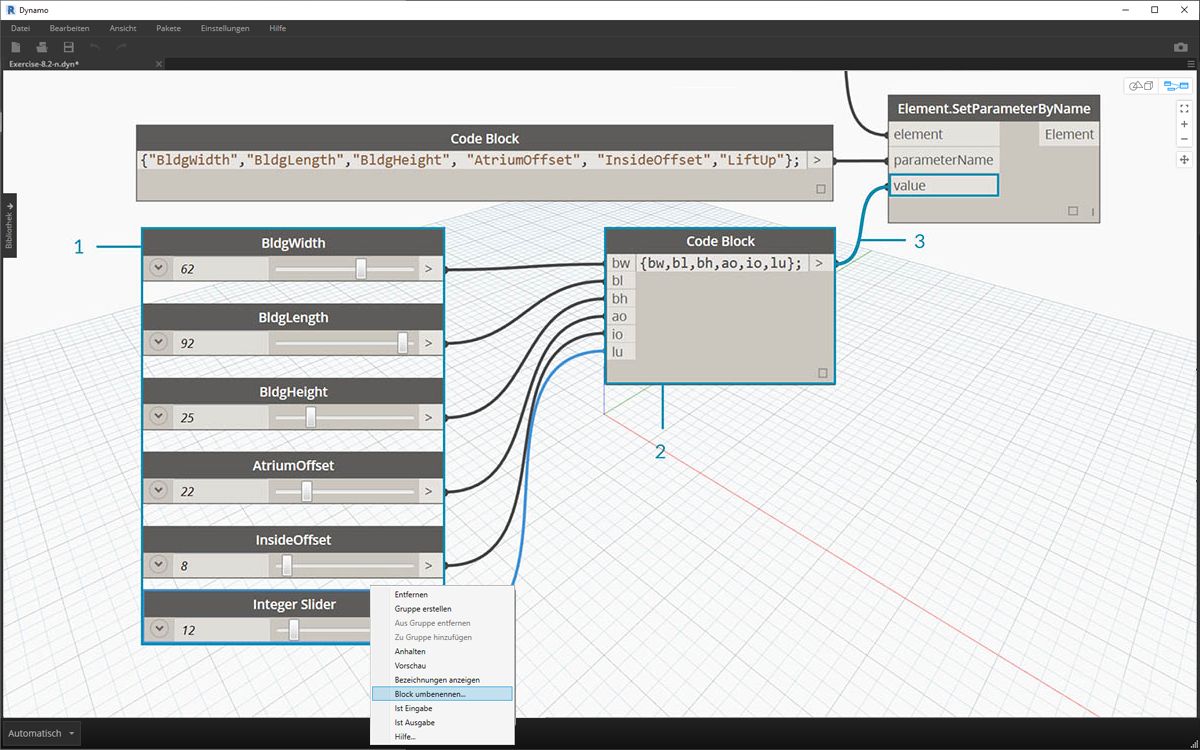The width and height of the screenshot is (1200, 750).
Task: Activate the Pan mode icon
Action: (x=1184, y=159)
